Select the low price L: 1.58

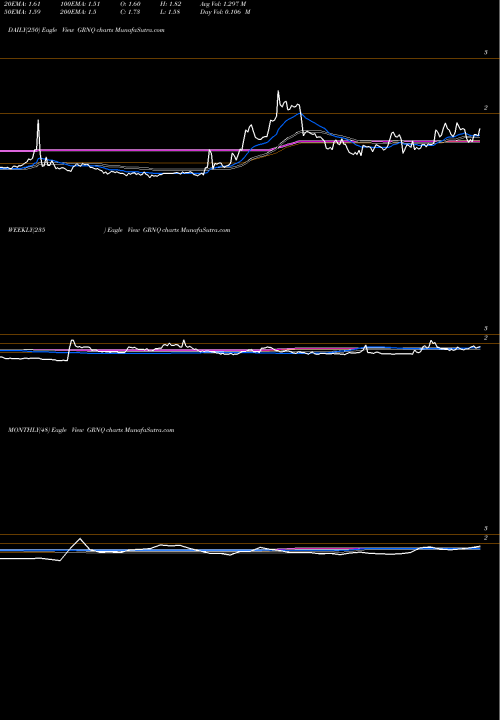(x=171, y=12)
